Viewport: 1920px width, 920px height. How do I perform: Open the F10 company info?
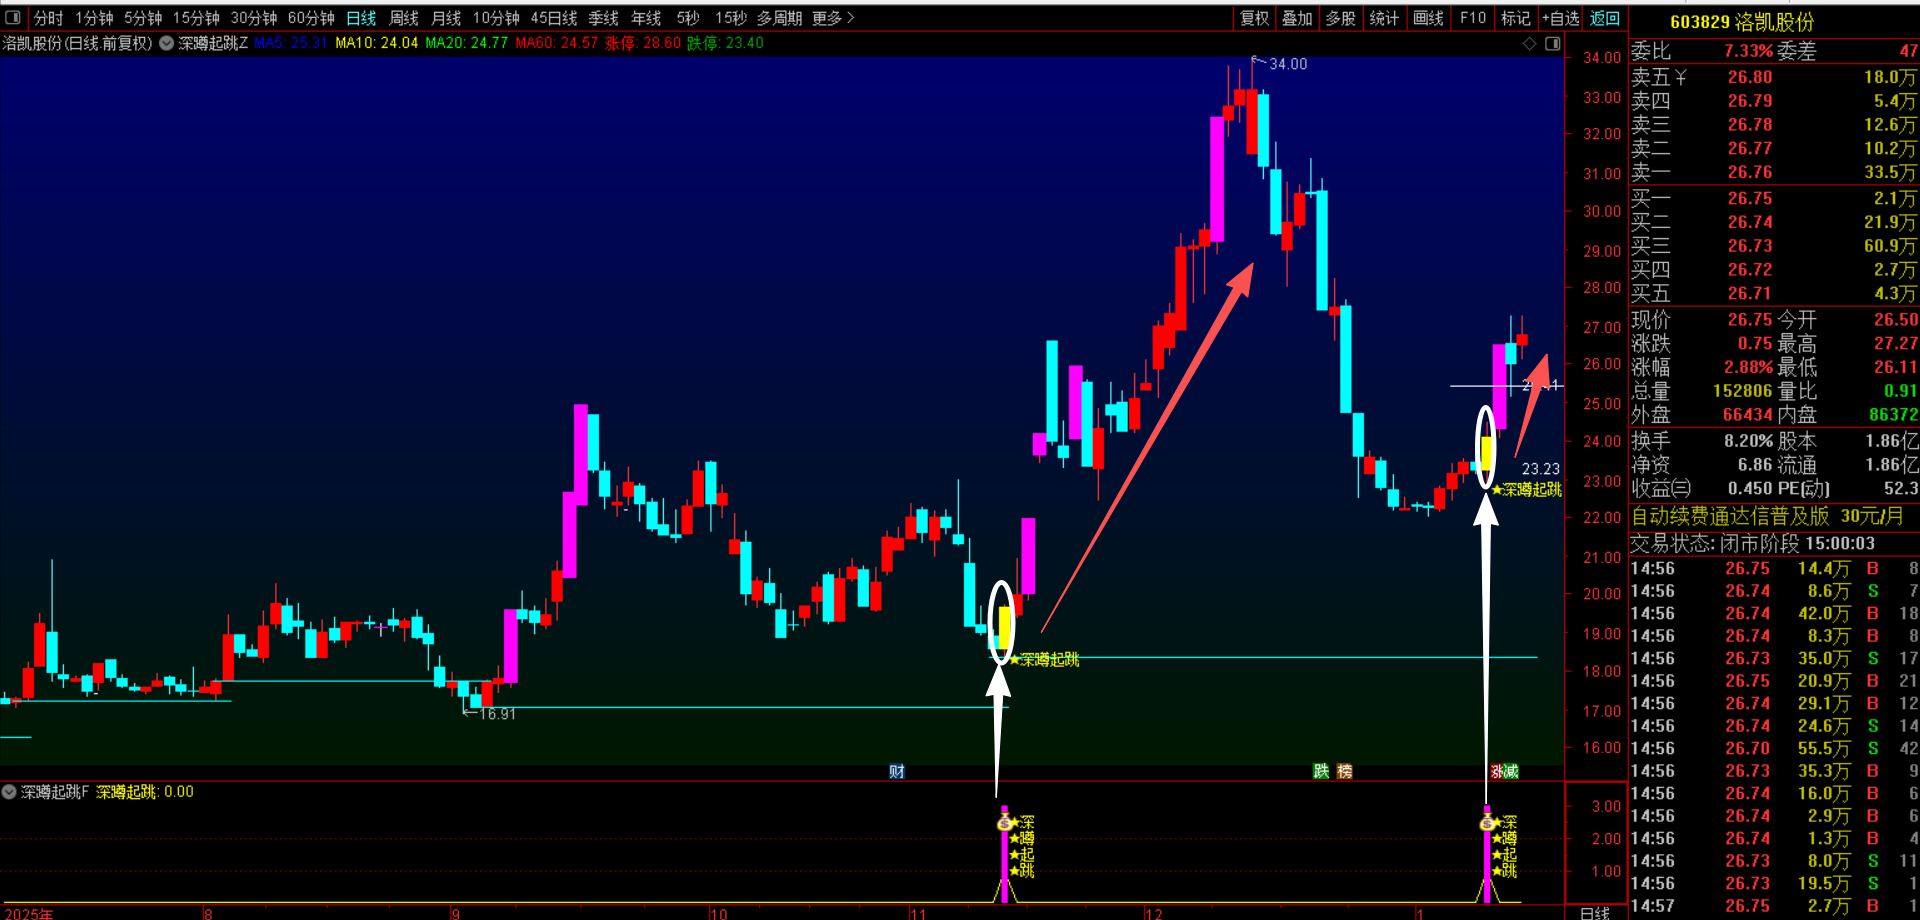pyautogui.click(x=1472, y=18)
